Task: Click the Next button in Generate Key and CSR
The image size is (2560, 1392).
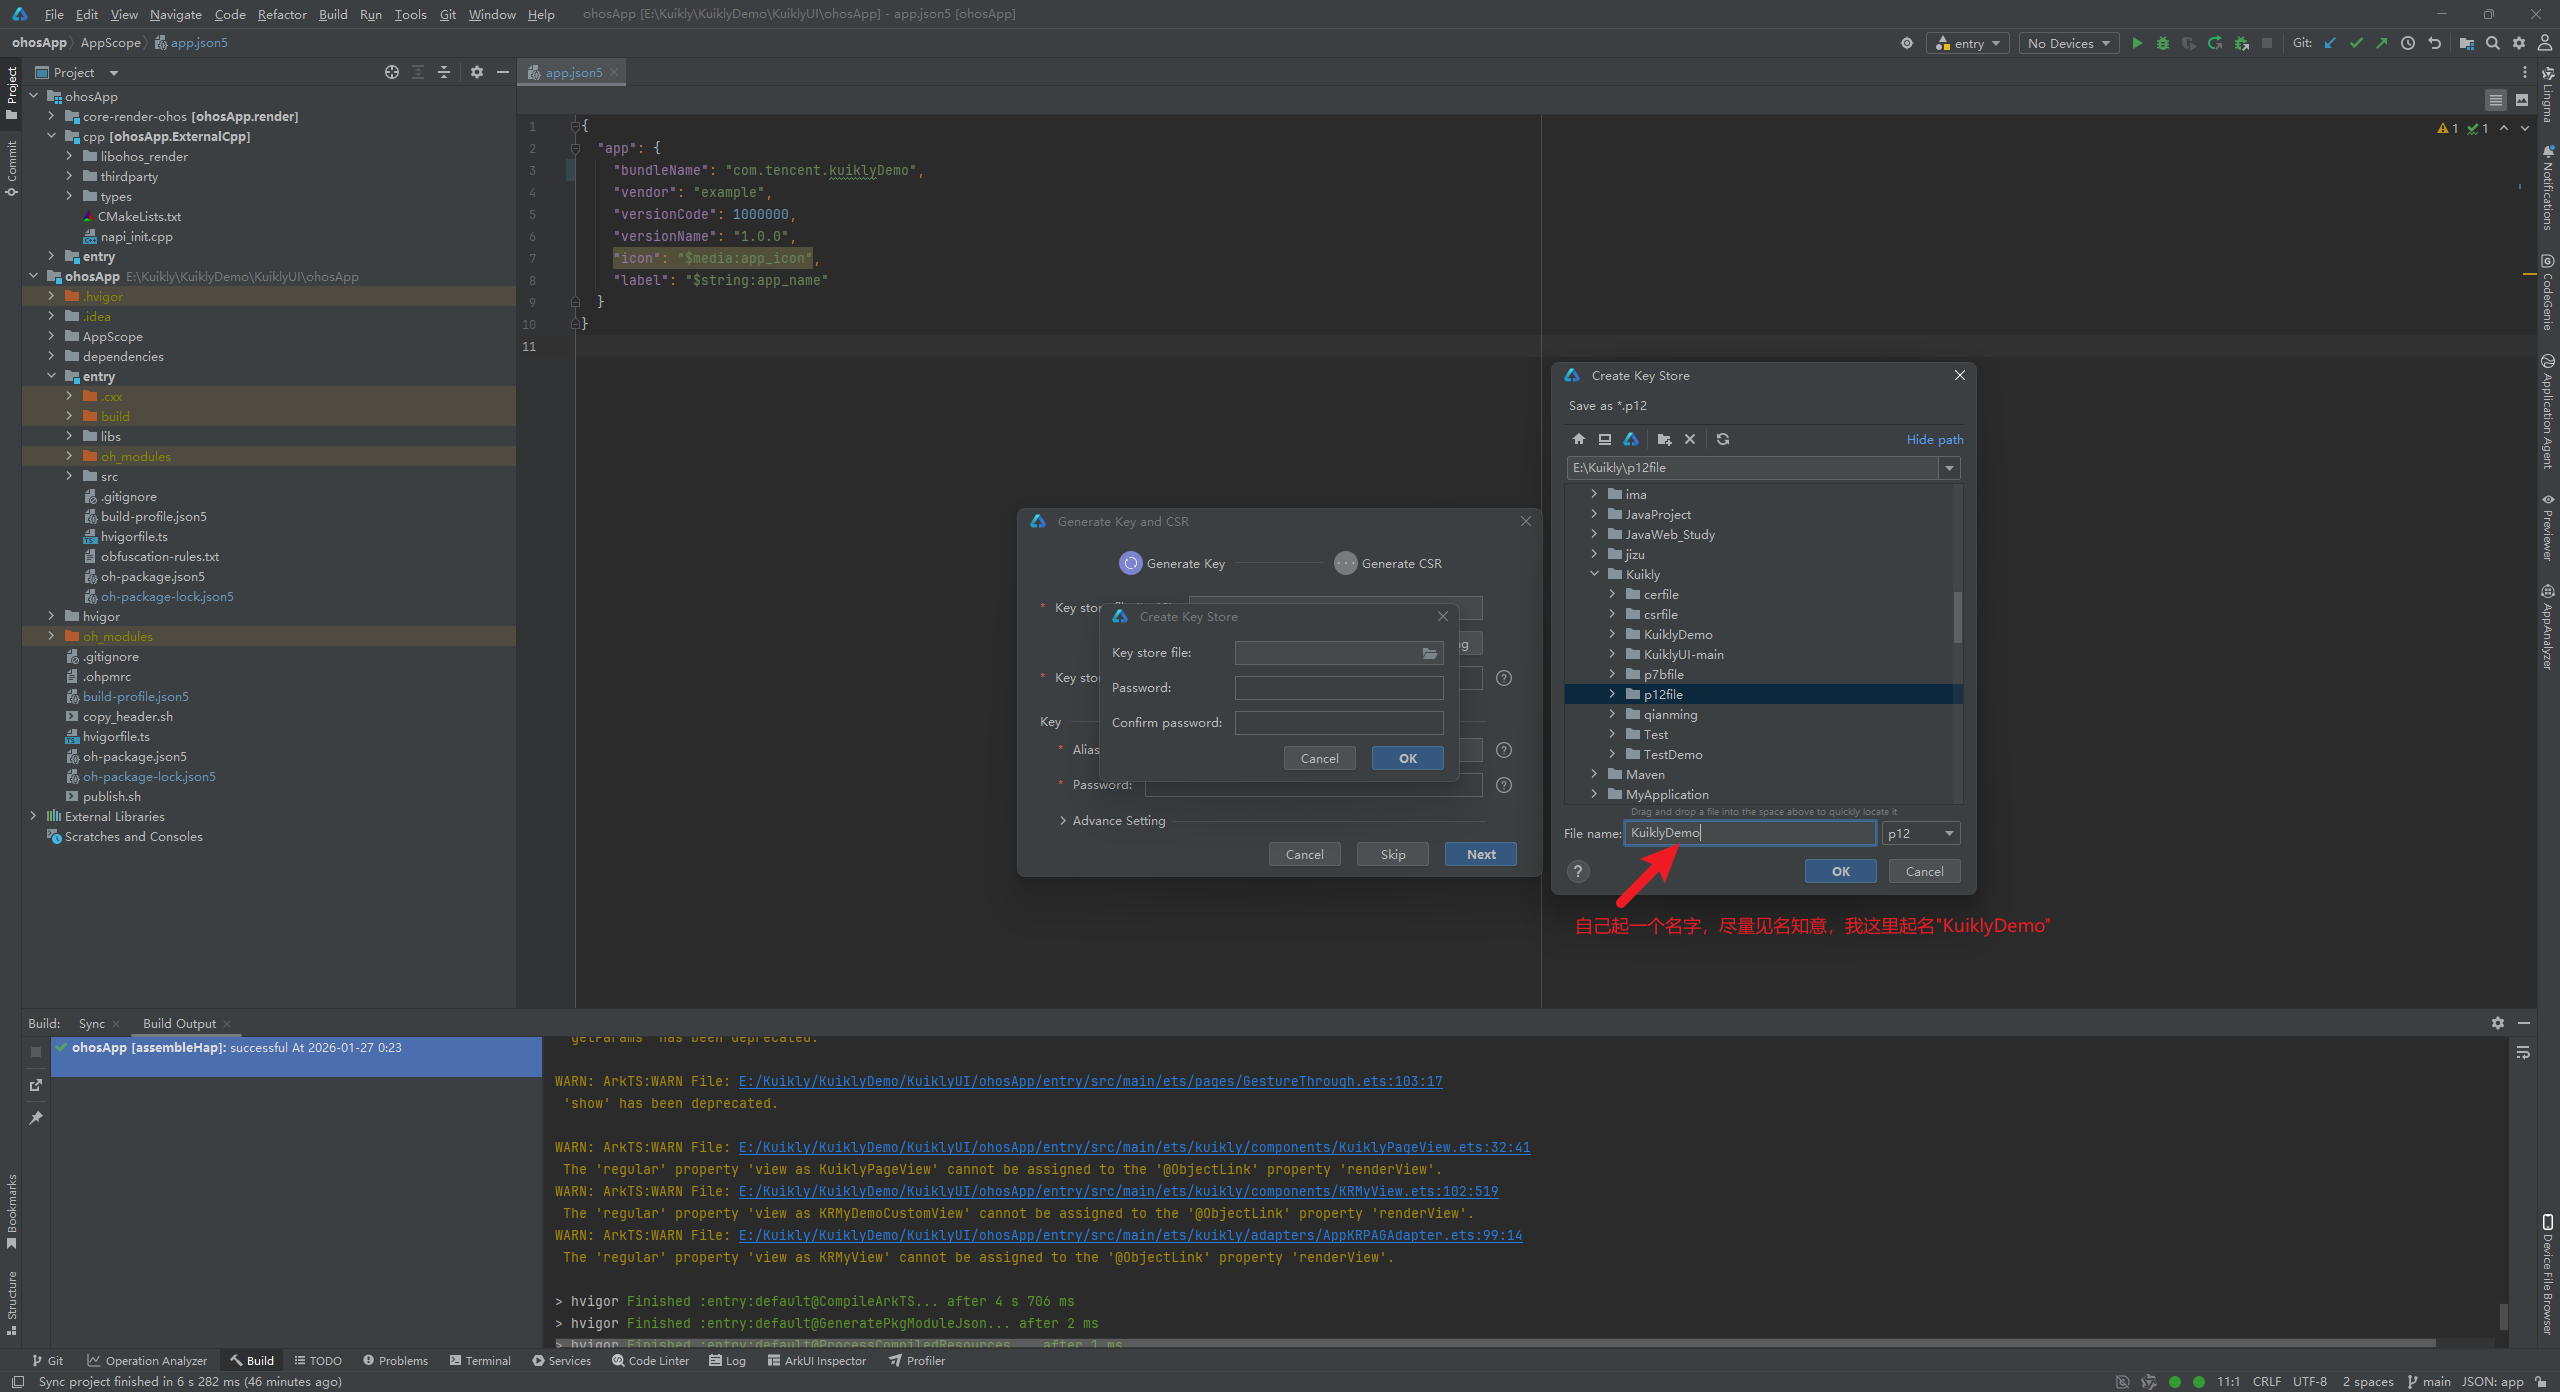Action: click(x=1480, y=854)
